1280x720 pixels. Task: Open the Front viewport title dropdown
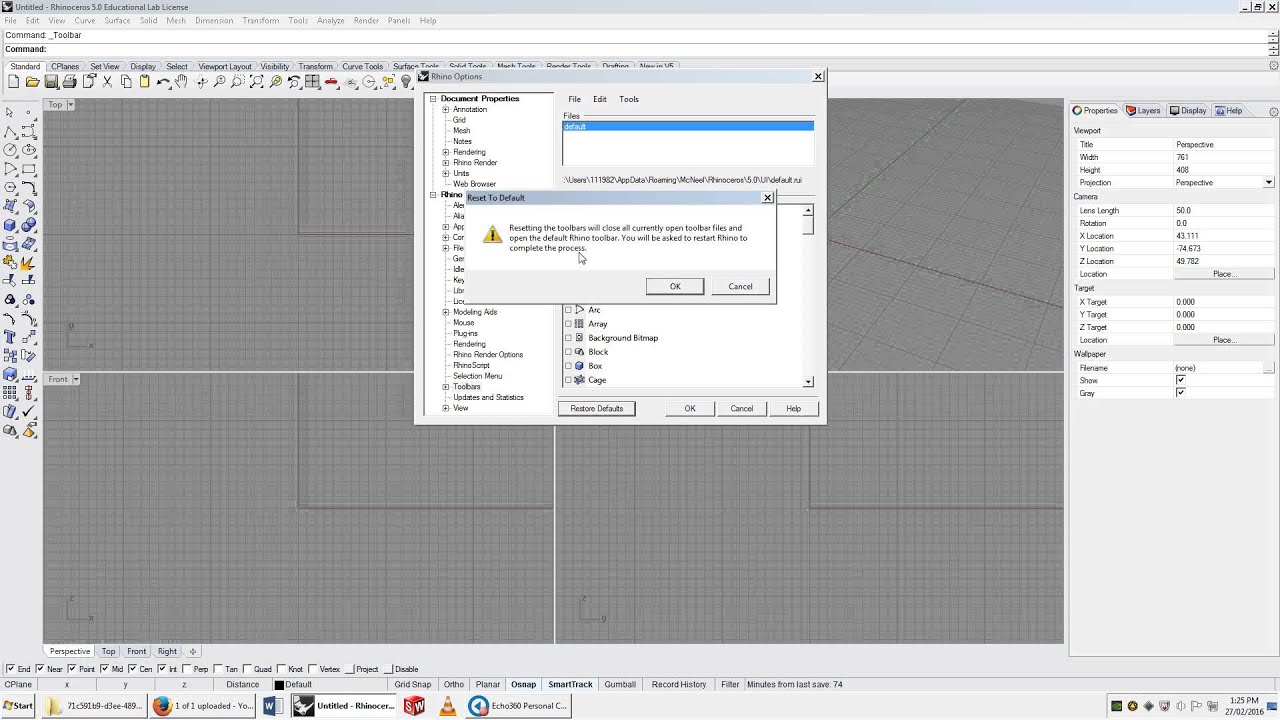coord(75,379)
